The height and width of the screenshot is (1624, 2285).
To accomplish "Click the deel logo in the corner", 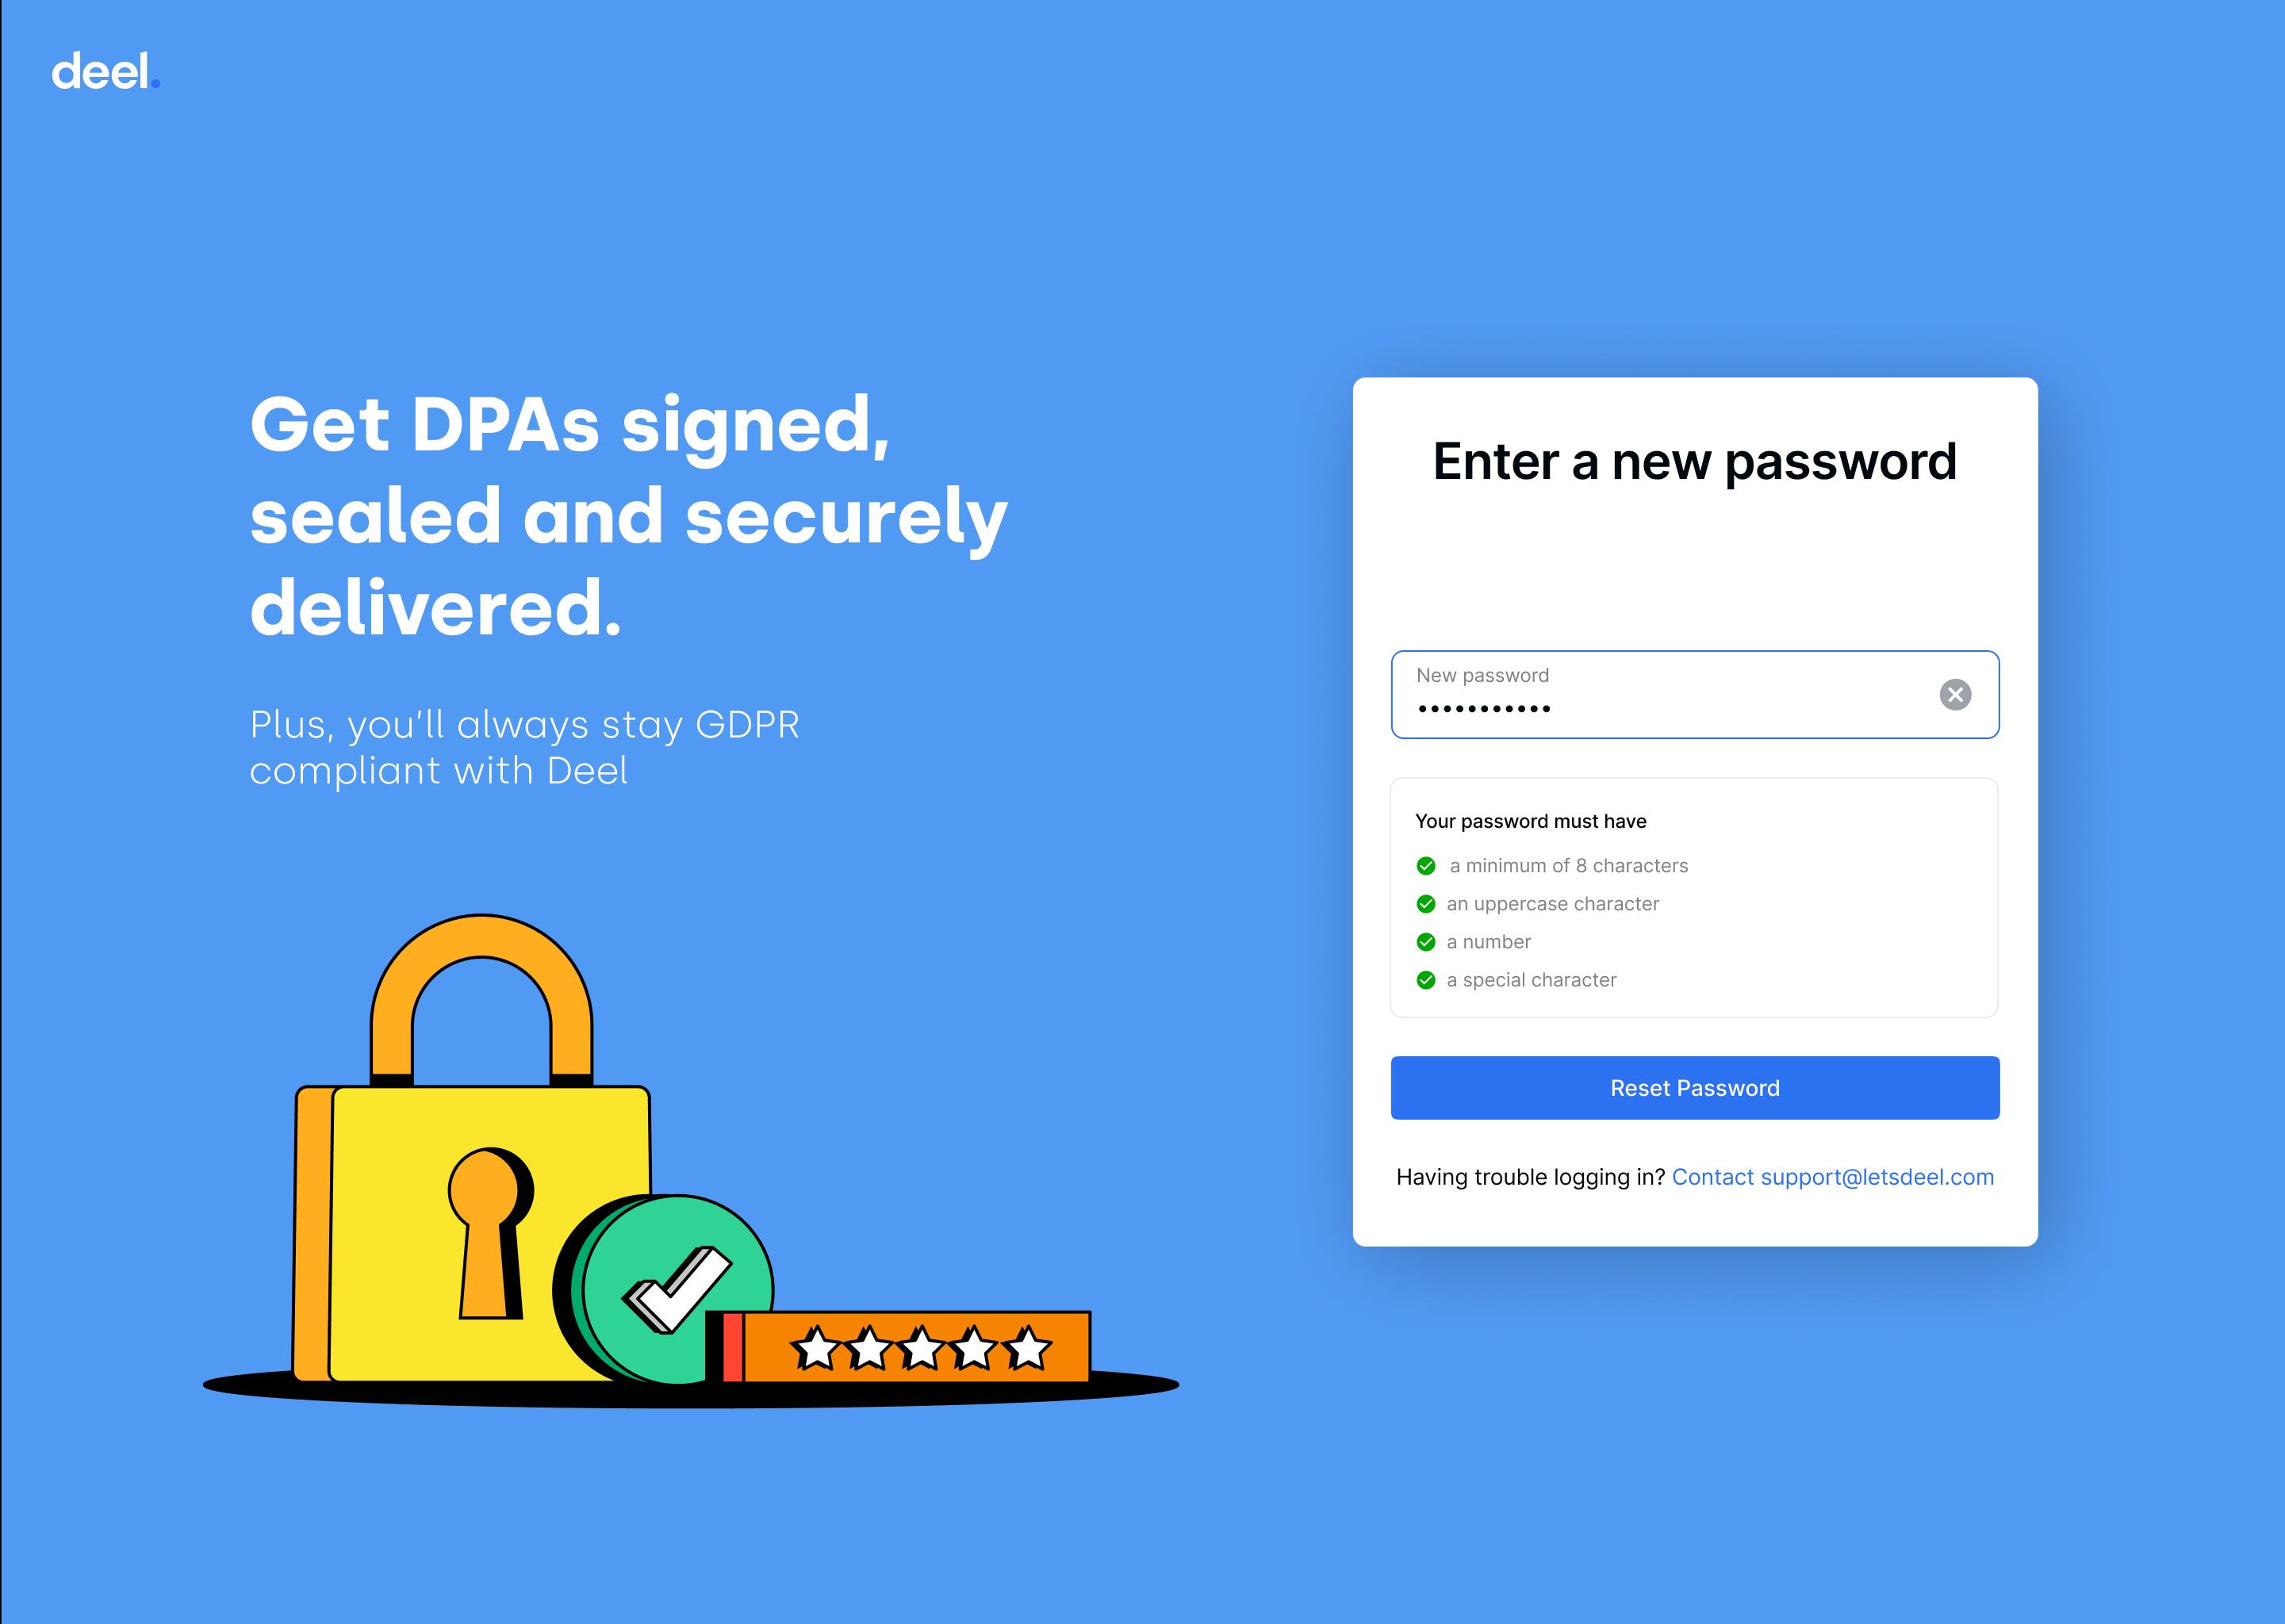I will coord(106,72).
